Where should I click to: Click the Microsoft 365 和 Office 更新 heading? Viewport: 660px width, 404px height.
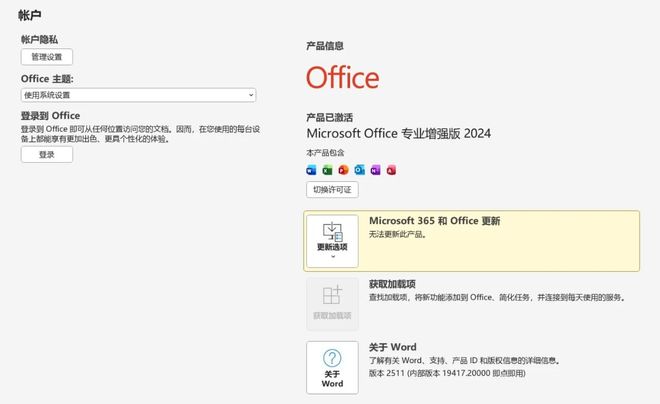[434, 221]
